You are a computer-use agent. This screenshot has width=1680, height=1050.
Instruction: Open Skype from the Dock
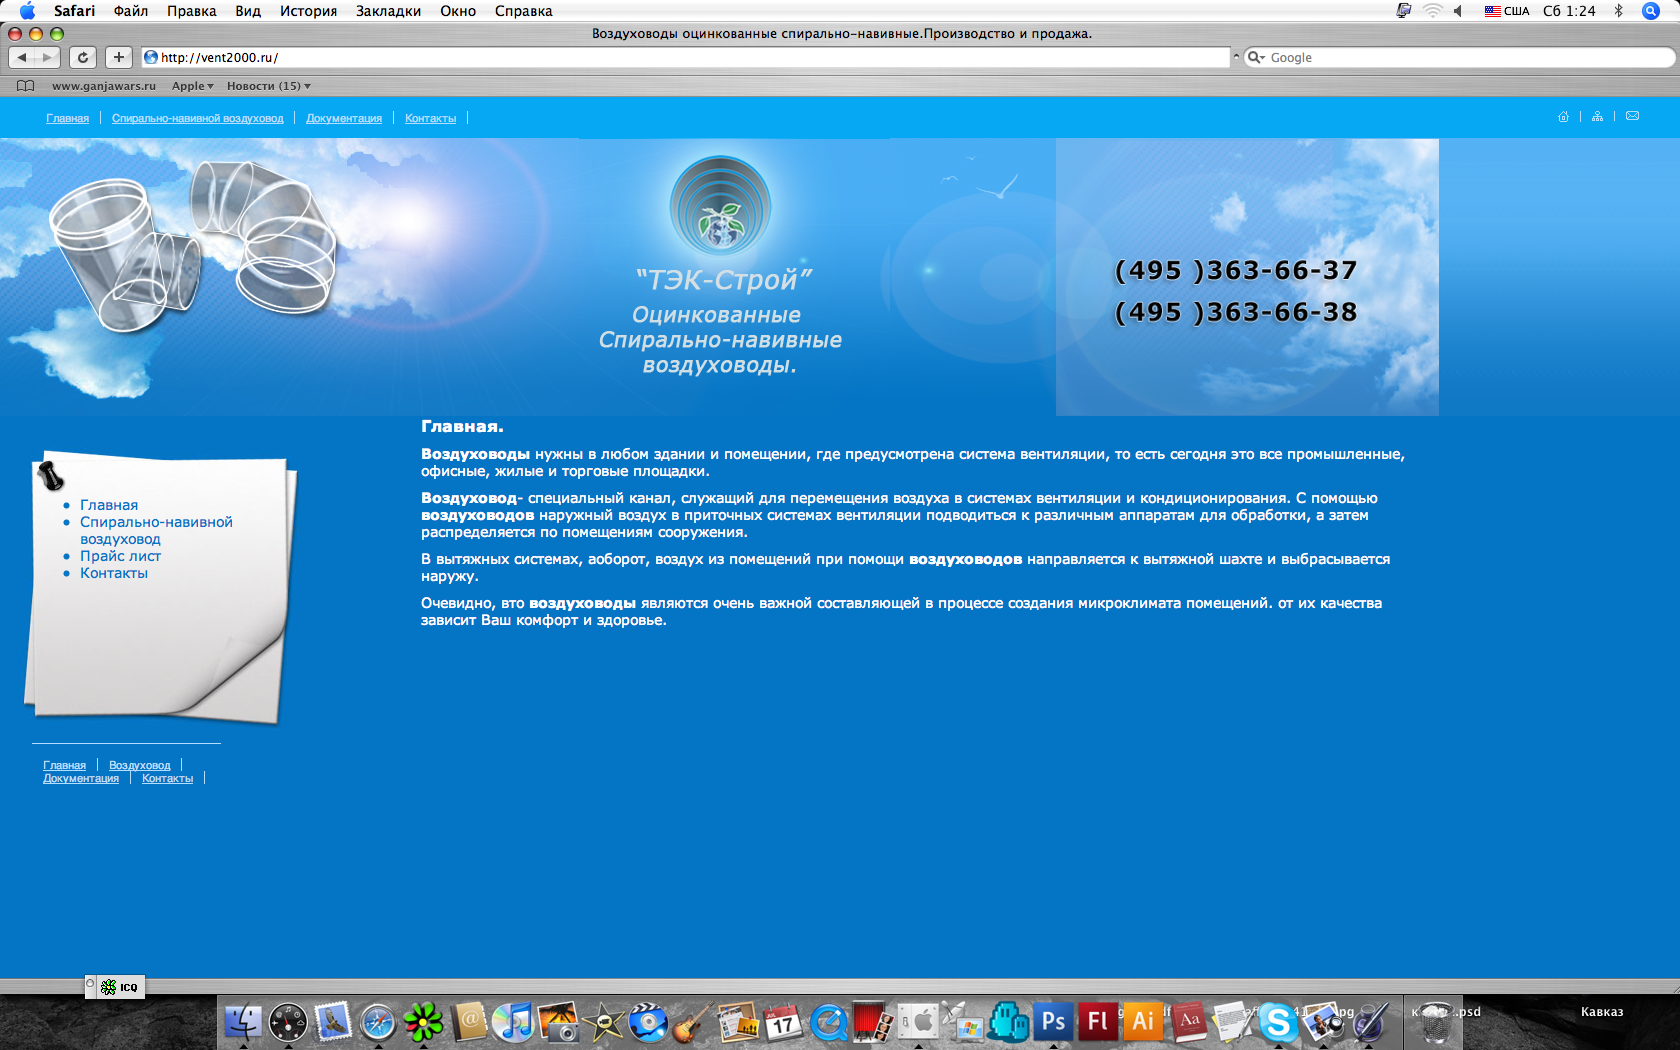pyautogui.click(x=1277, y=1023)
